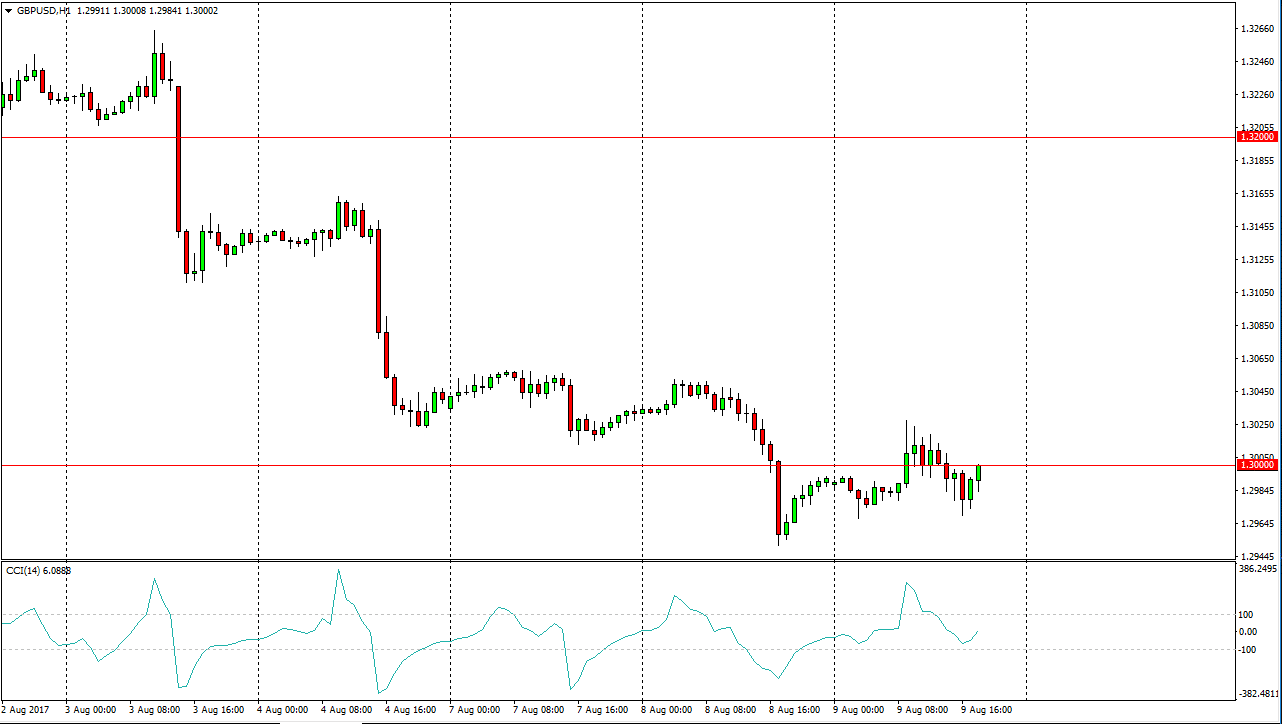Screen dimensions: 1282x724
Task: Click the 9 Aug 16:00 time label
Action: click(x=986, y=710)
